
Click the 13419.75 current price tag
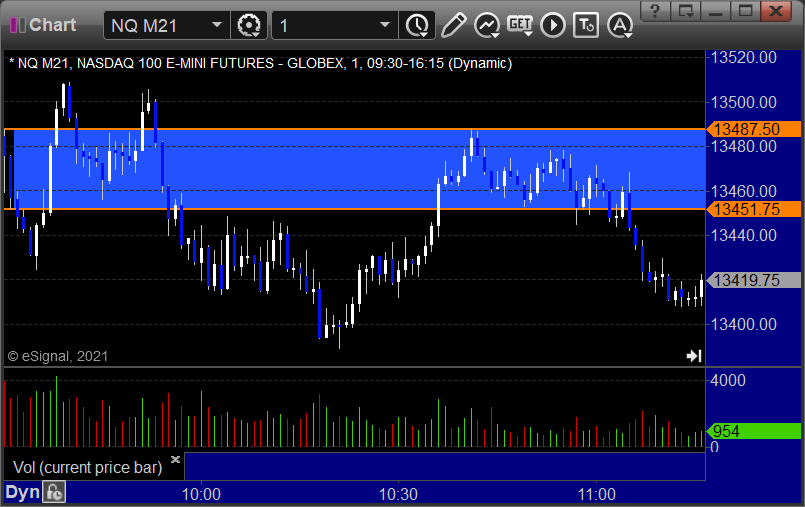(754, 280)
